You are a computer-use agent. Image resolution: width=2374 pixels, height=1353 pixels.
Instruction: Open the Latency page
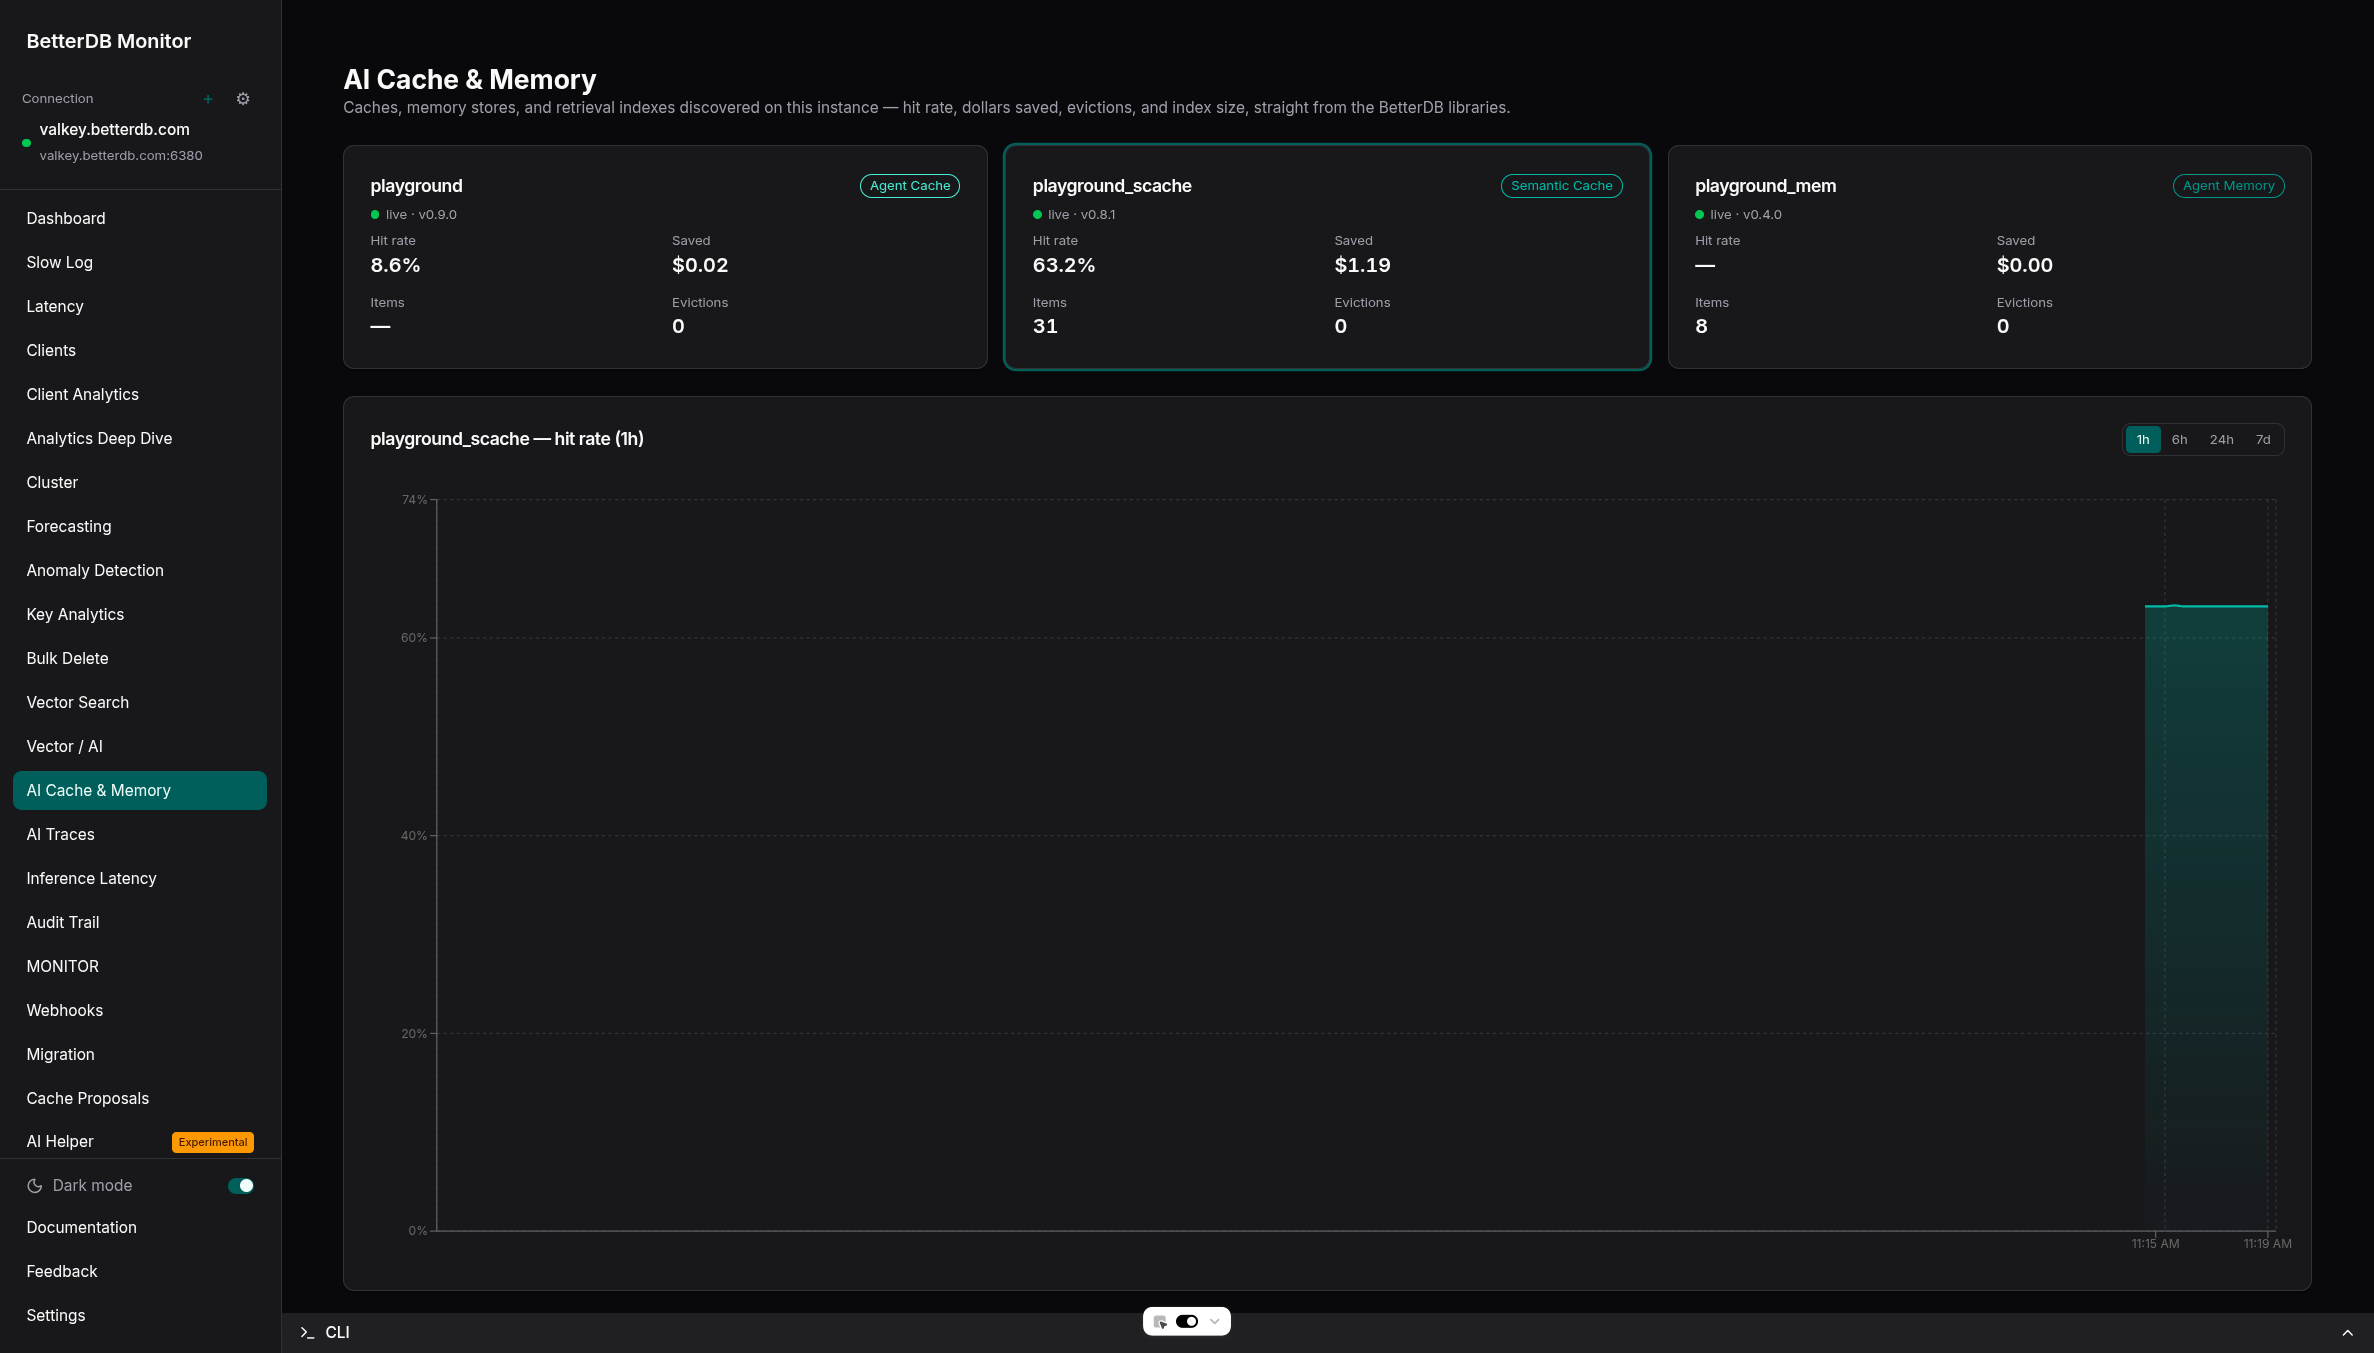[140, 307]
